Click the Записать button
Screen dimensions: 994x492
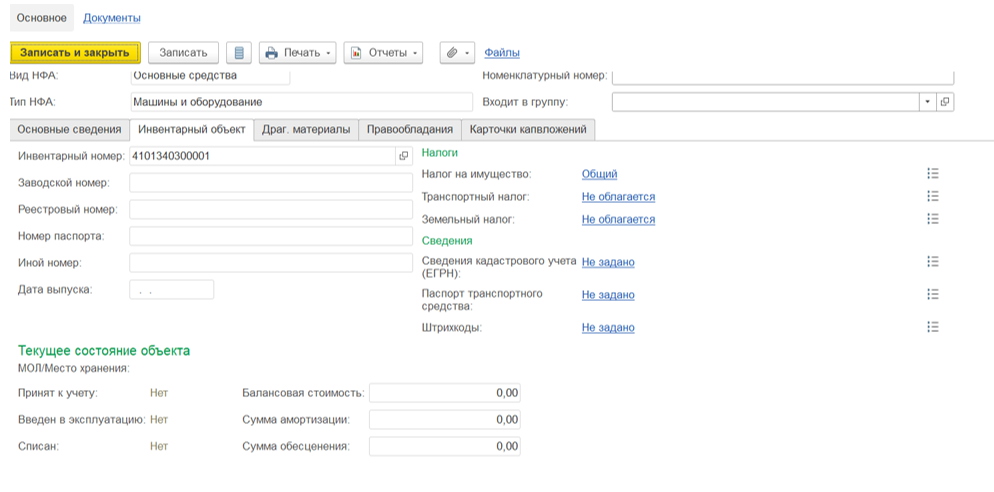pos(183,53)
